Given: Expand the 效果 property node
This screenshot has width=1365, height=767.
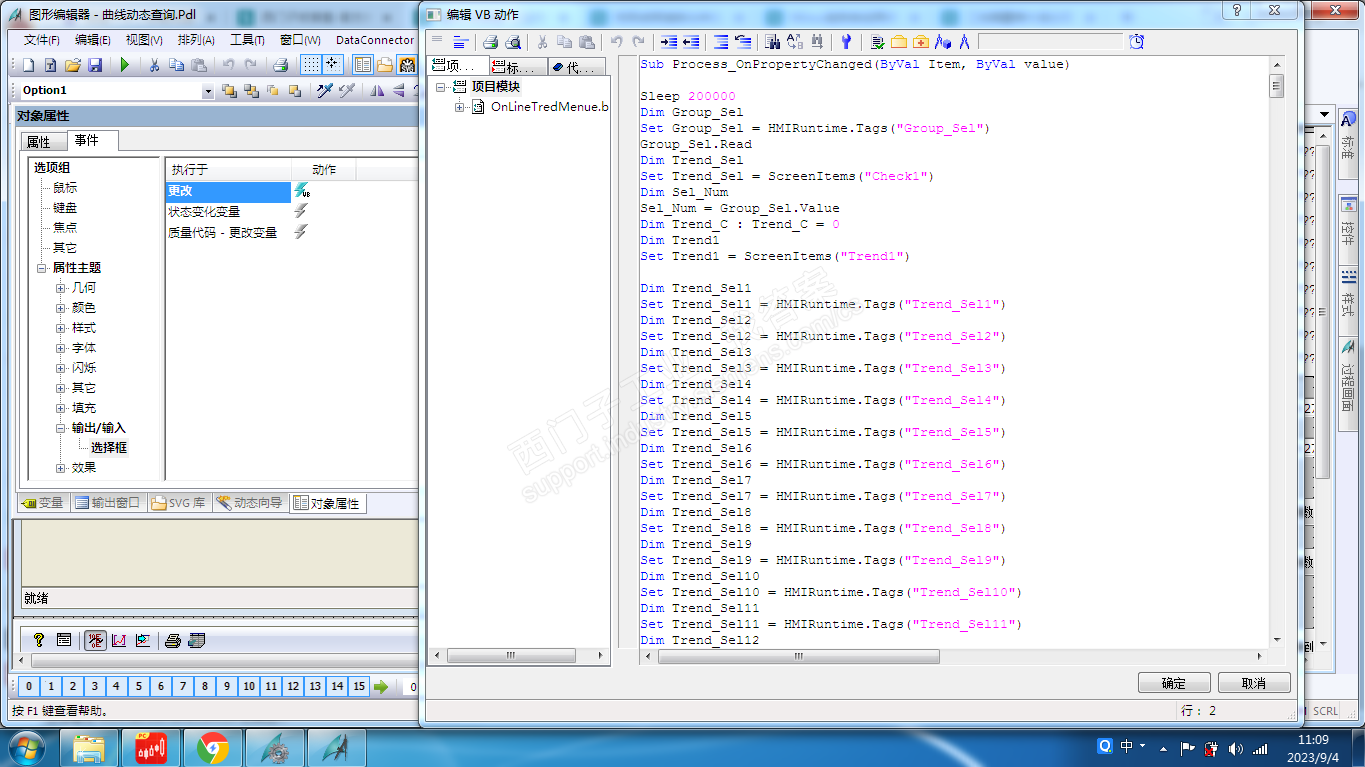Looking at the screenshot, I should (x=61, y=468).
